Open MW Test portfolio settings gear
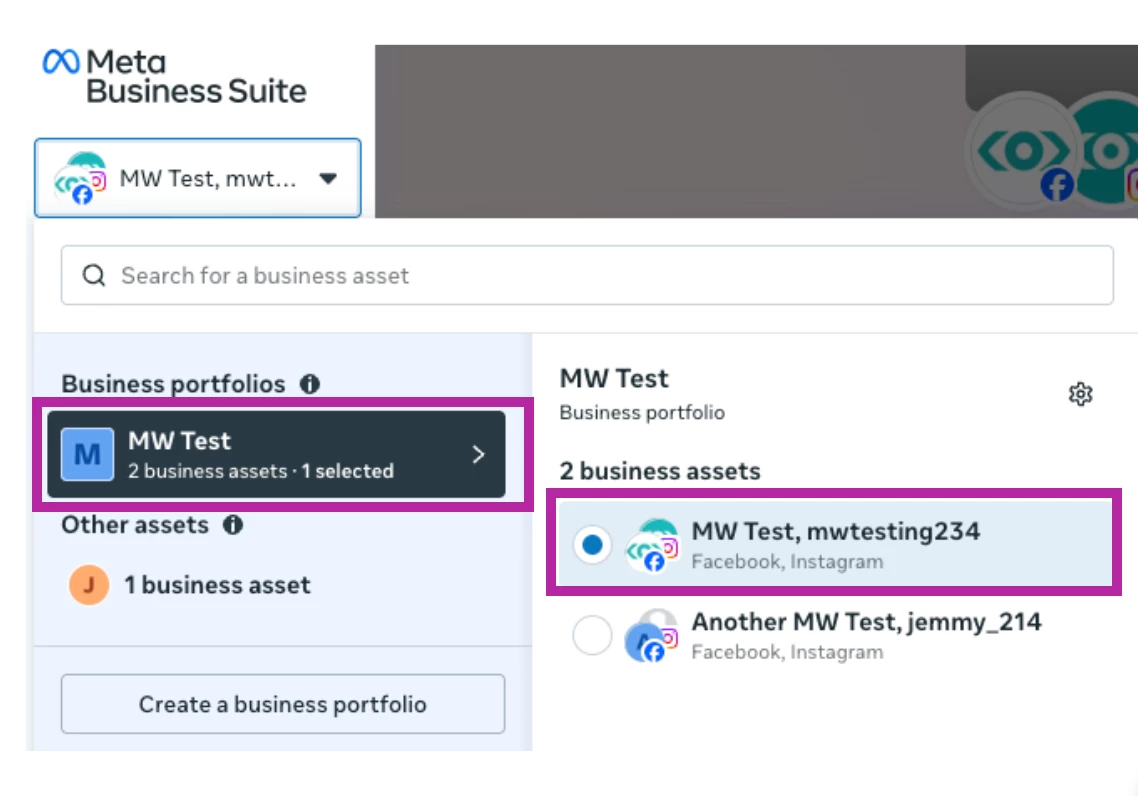1138x796 pixels. click(x=1081, y=394)
